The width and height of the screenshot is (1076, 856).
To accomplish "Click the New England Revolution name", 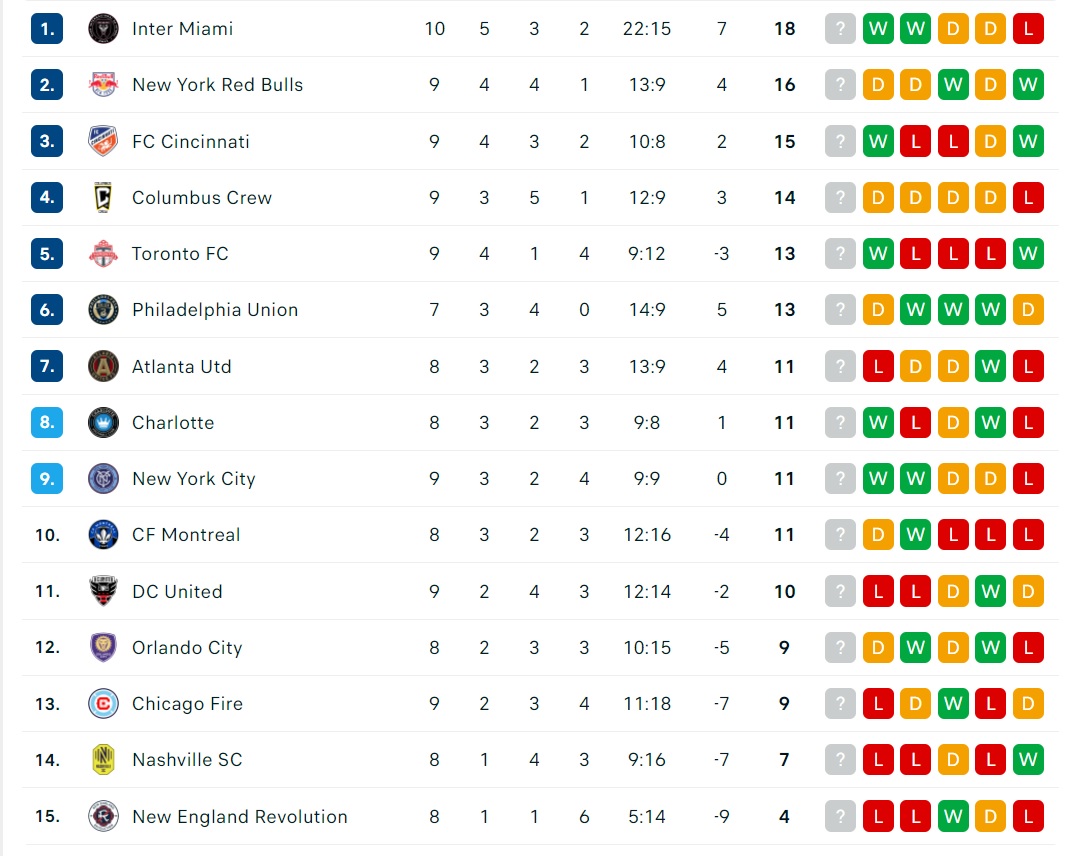I will [239, 817].
